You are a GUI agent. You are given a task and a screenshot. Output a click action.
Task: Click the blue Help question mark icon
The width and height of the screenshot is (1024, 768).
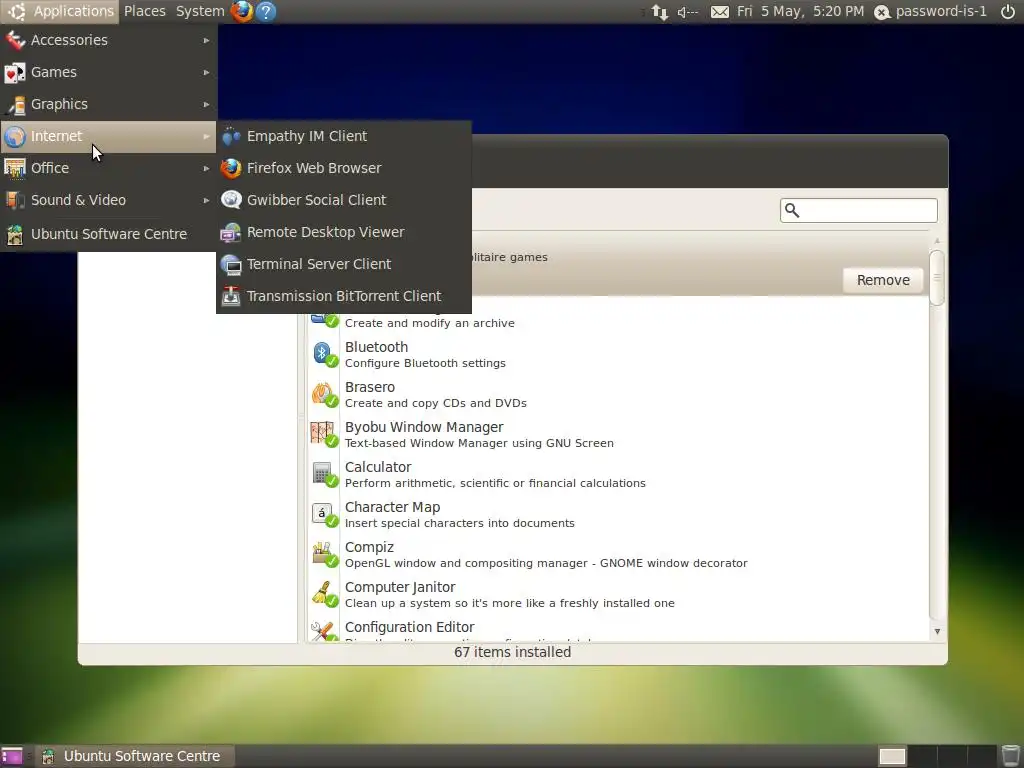click(x=266, y=11)
